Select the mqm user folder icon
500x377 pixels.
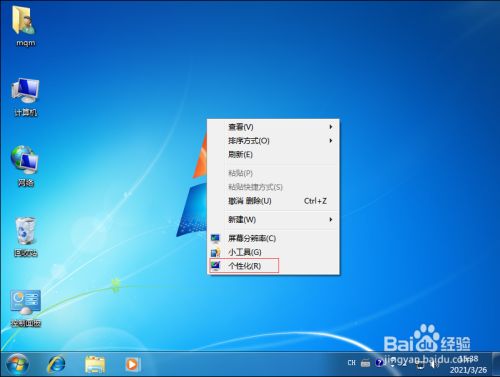25,26
